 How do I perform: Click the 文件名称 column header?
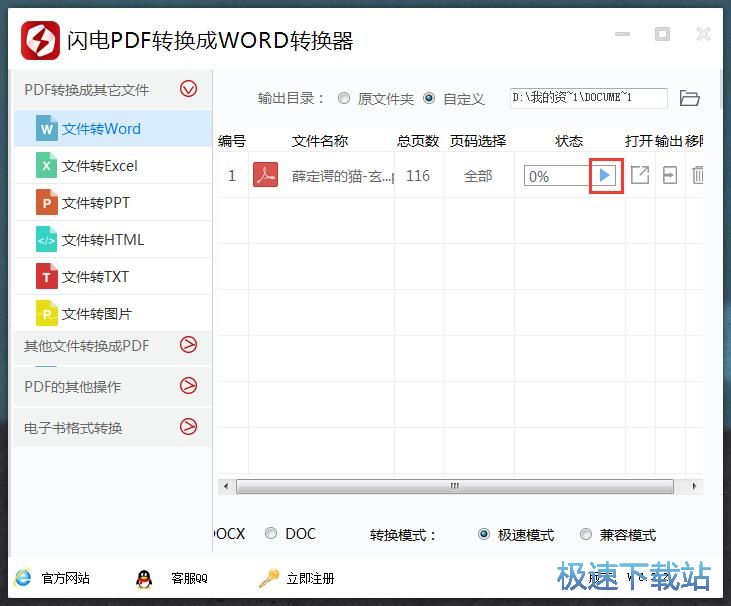[x=320, y=141]
